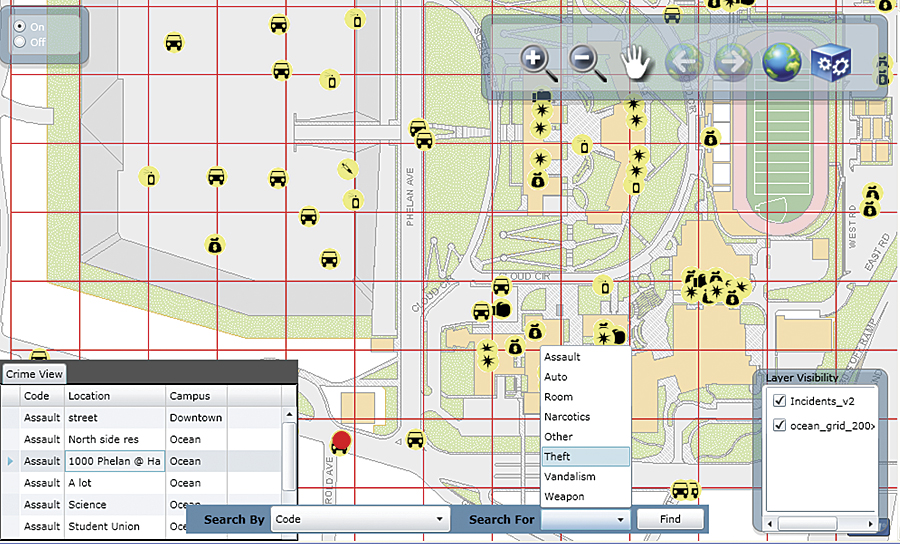
Task: Choose Other from the dropdown list
Action: (x=585, y=437)
